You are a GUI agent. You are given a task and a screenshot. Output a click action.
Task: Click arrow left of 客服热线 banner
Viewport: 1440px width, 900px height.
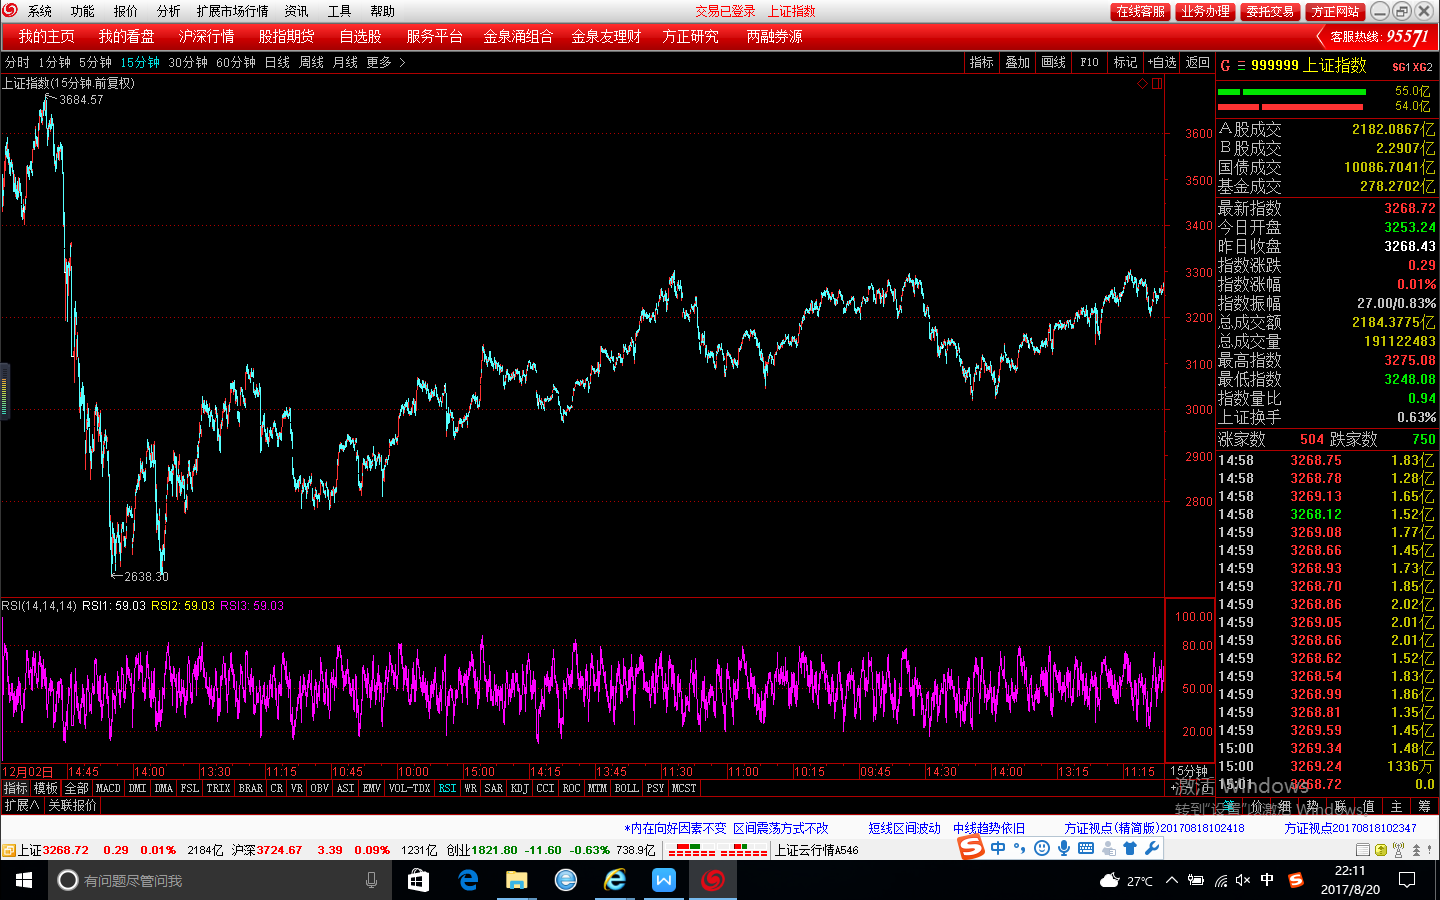1320,37
